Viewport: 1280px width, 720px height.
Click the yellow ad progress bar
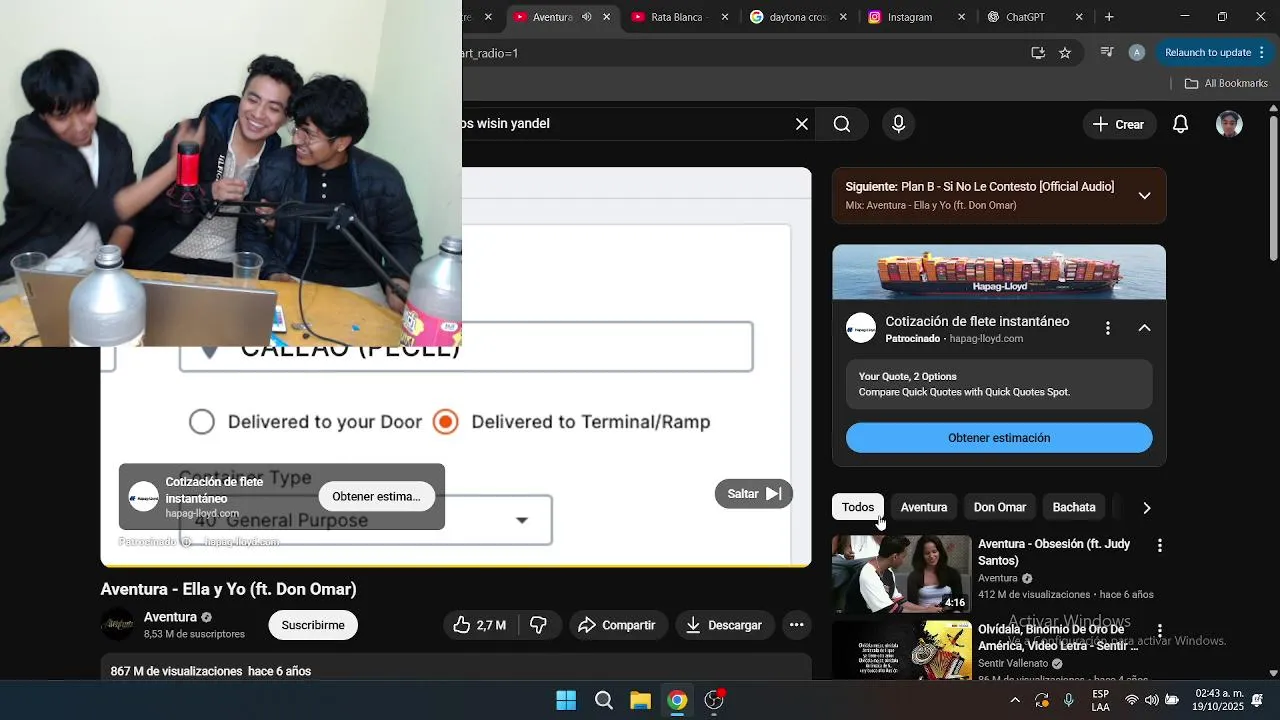coord(456,566)
